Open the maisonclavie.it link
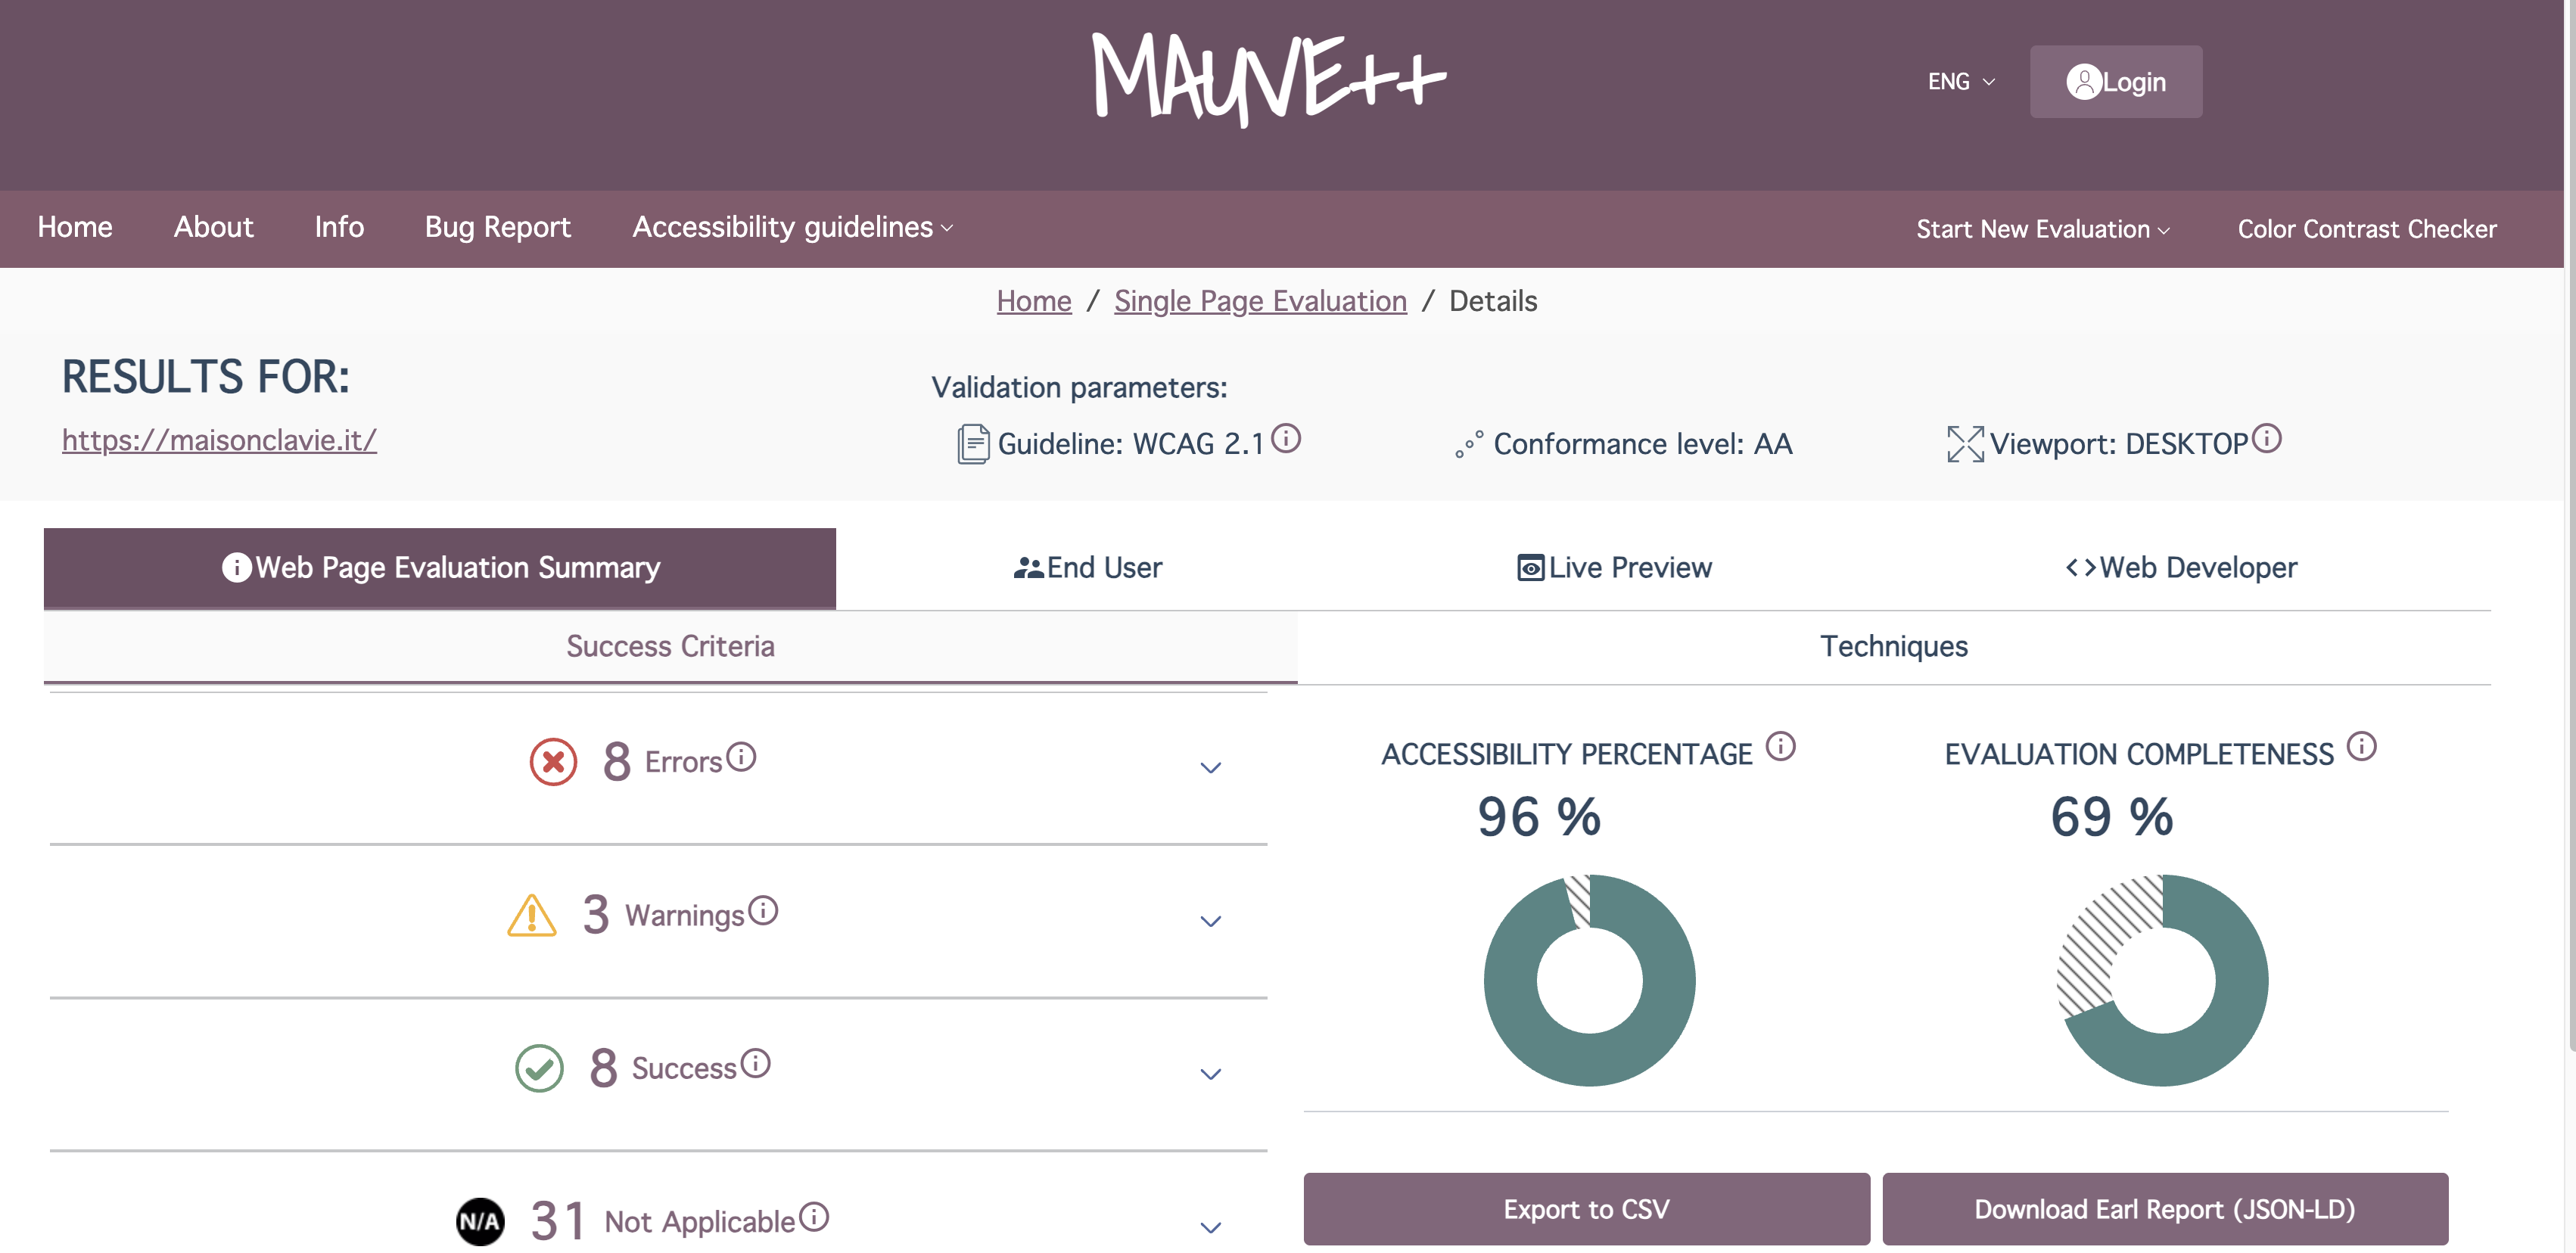 [x=219, y=440]
